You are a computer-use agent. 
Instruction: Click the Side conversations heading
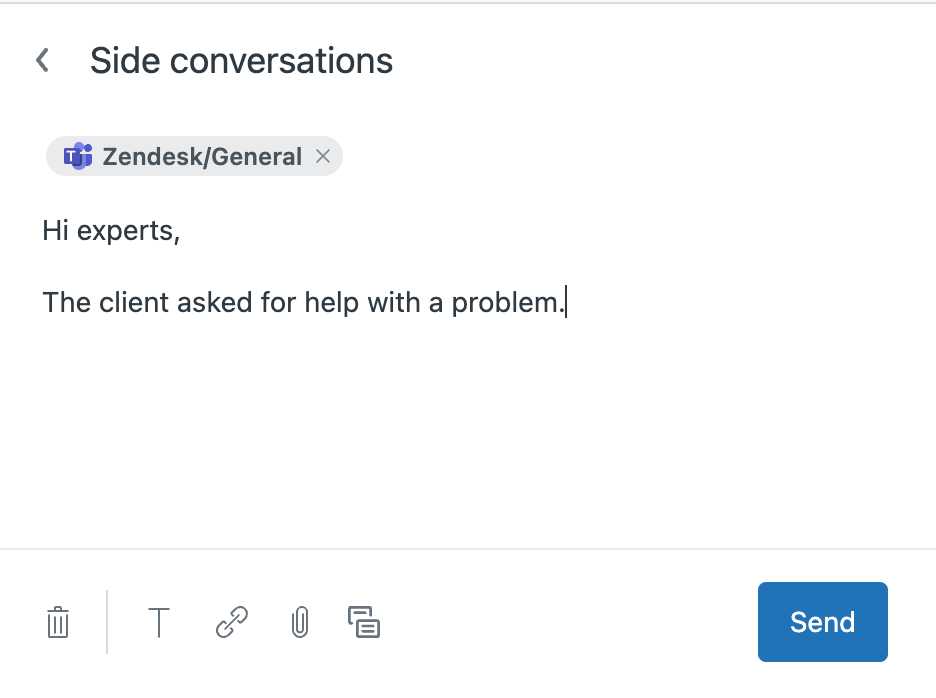click(x=241, y=60)
